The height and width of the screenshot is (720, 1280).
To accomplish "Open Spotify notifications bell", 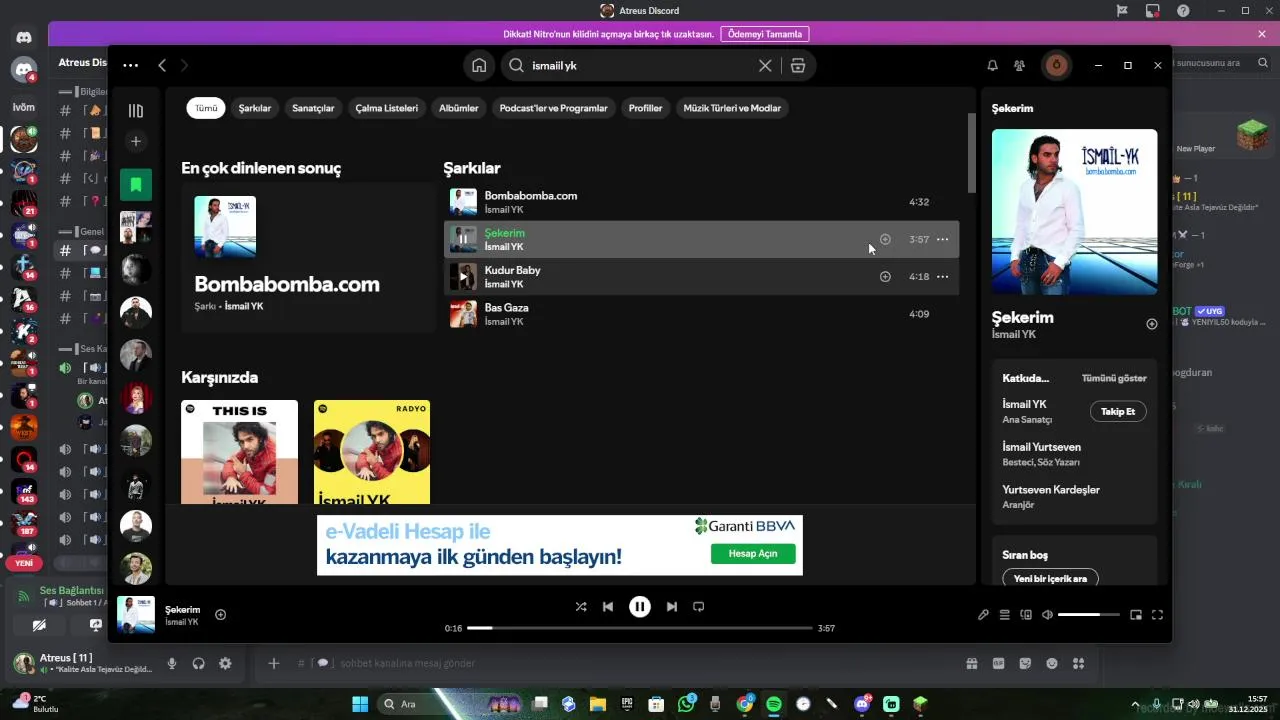I will [x=992, y=65].
